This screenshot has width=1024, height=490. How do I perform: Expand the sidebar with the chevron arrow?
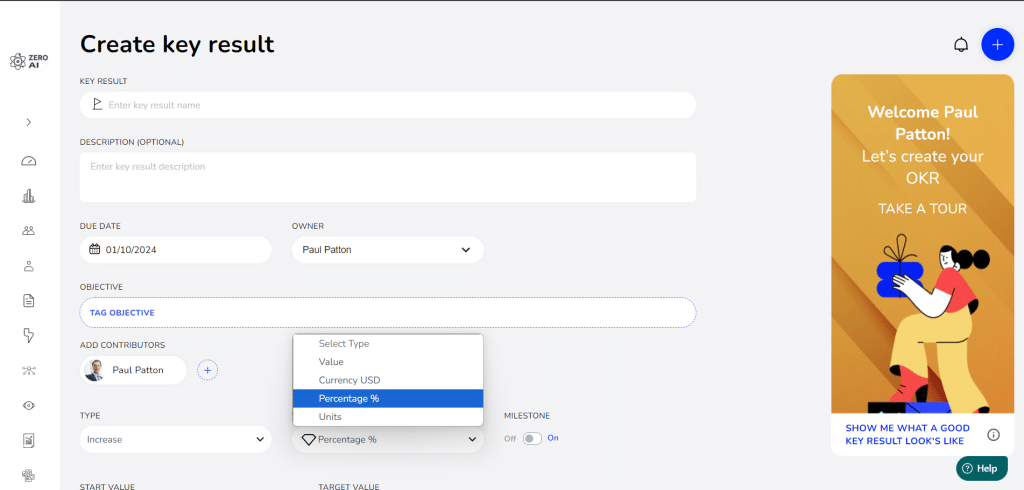point(29,122)
